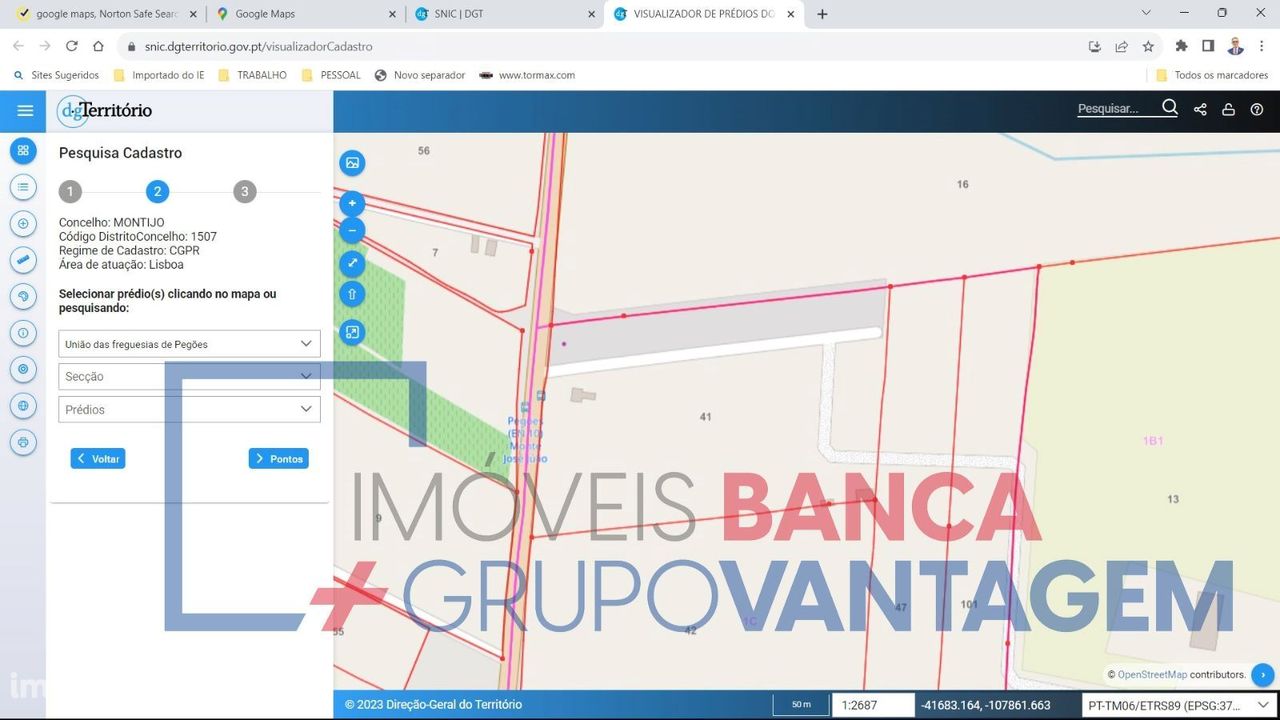
Task: Click the target locate sidebar icon
Action: pos(23,369)
